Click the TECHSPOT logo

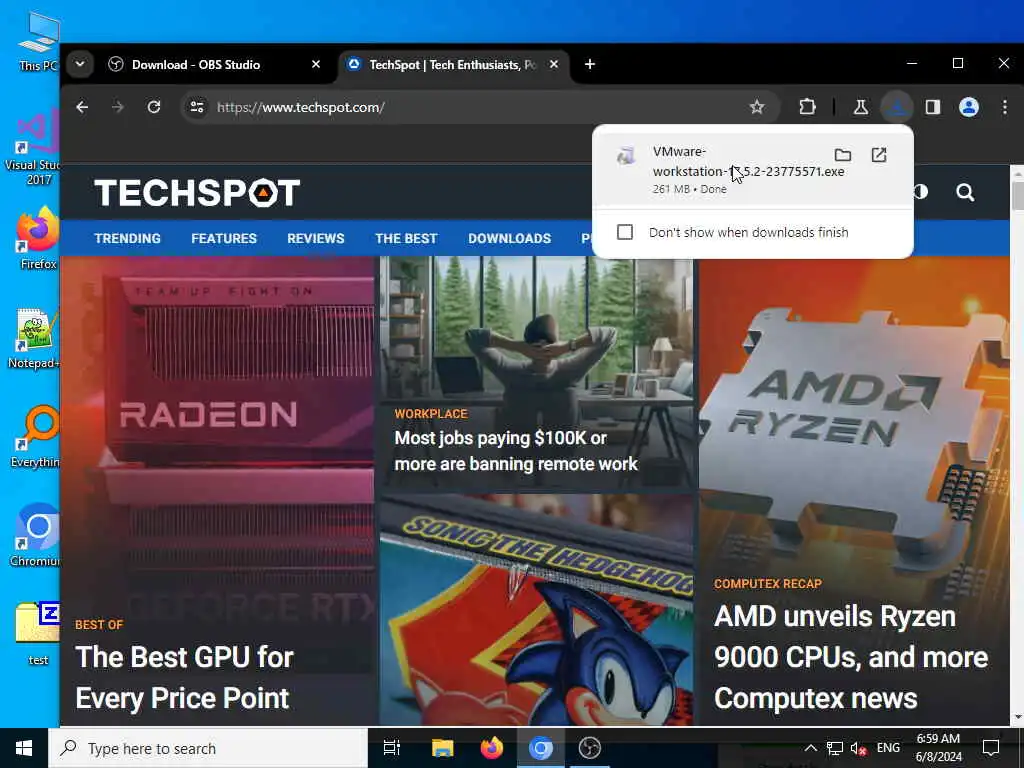point(197,193)
